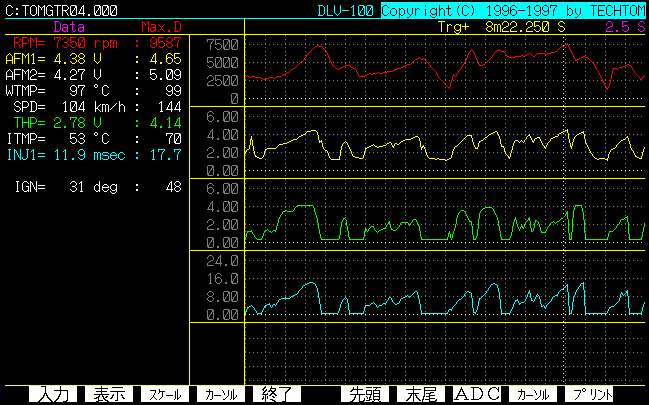Click the AFM1 maximum 4.65
The width and height of the screenshot is (649, 405).
point(166,59)
